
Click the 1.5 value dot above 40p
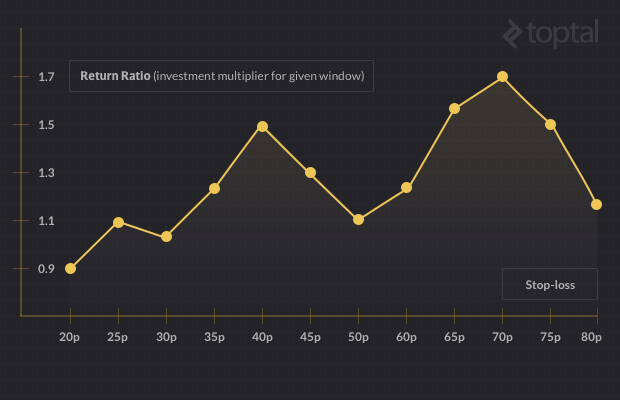262,127
